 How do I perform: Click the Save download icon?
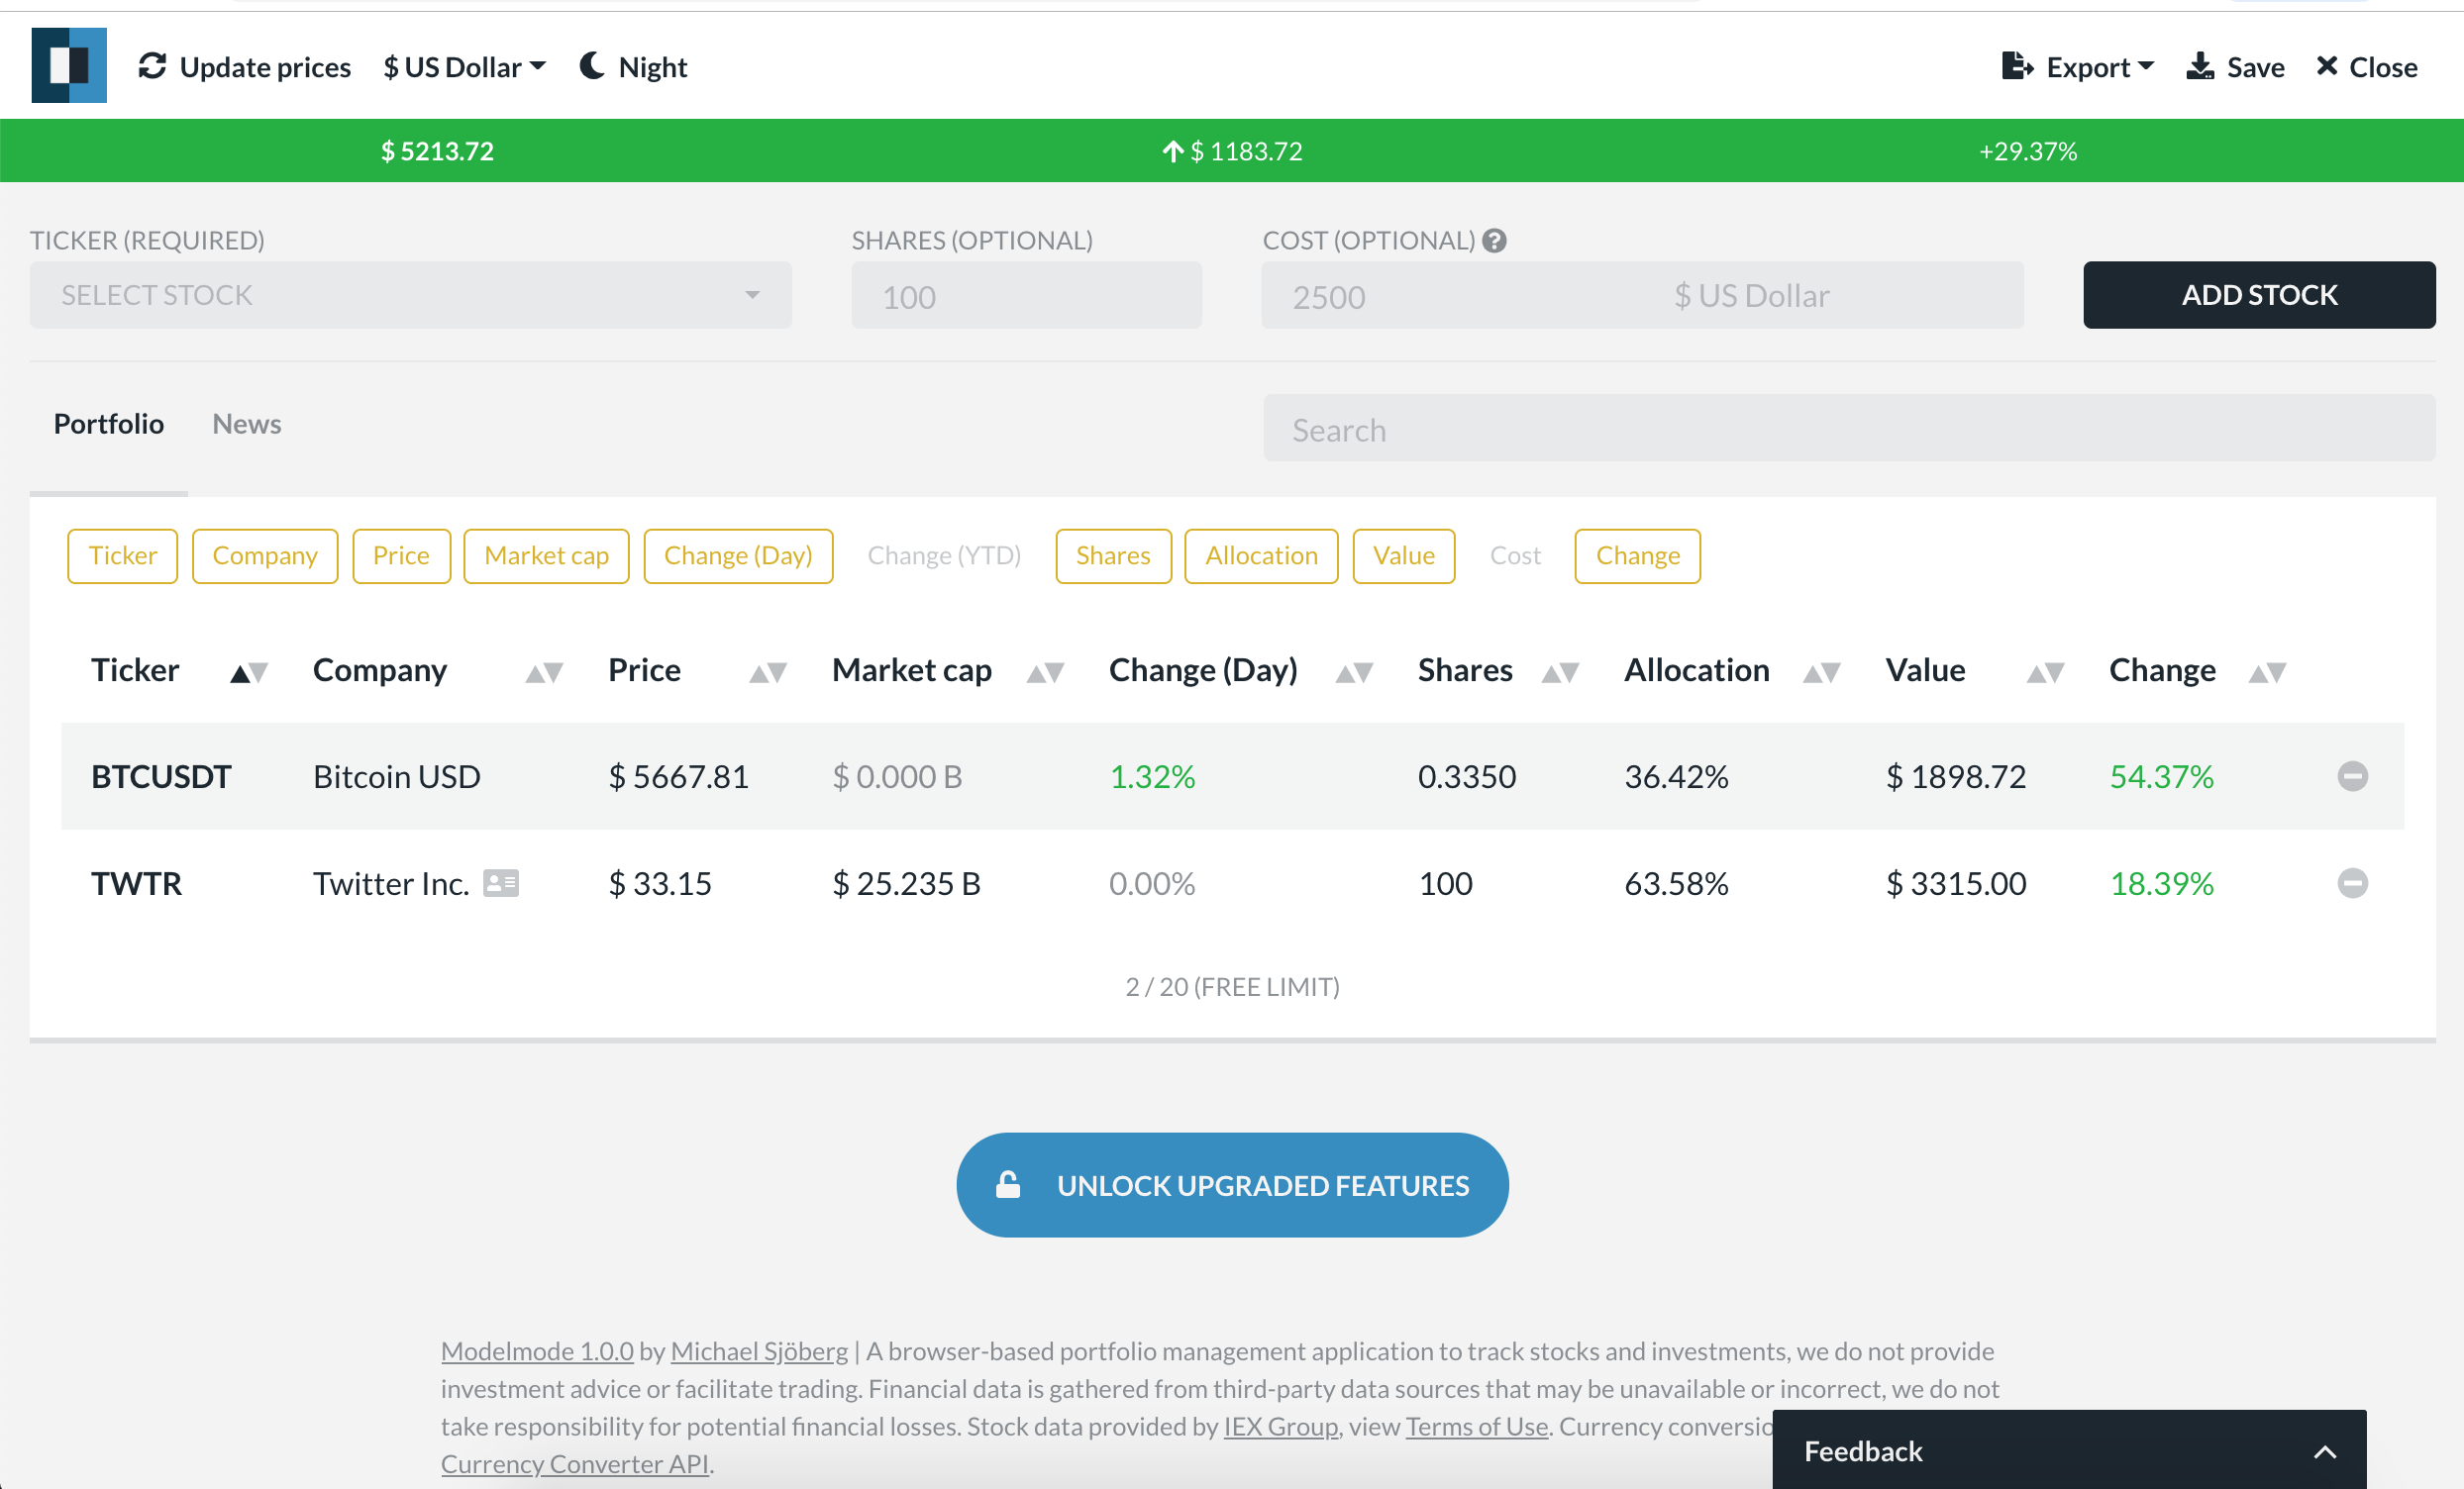pyautogui.click(x=2199, y=66)
